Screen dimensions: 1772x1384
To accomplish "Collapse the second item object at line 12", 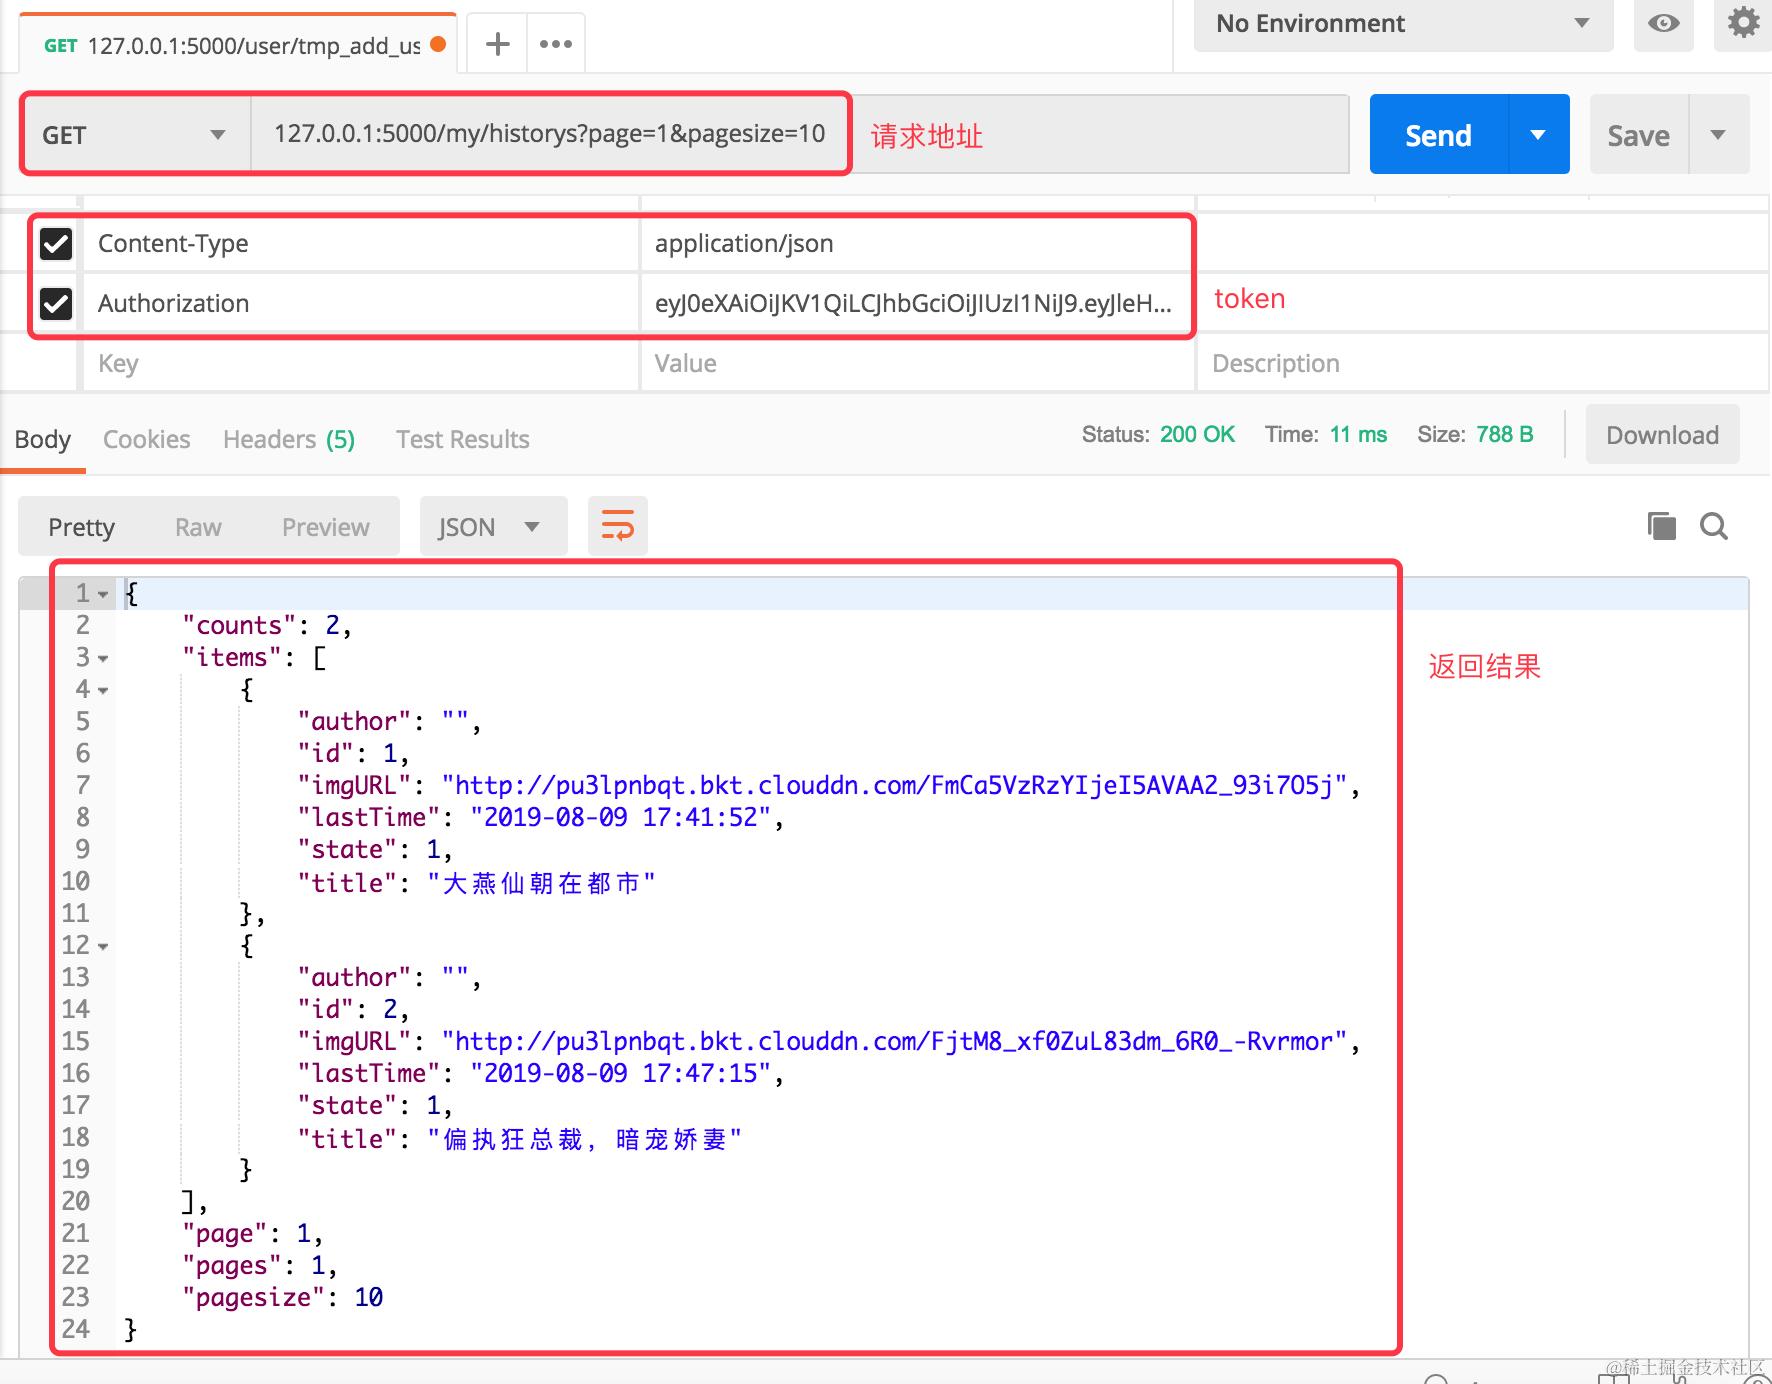I will tap(103, 946).
